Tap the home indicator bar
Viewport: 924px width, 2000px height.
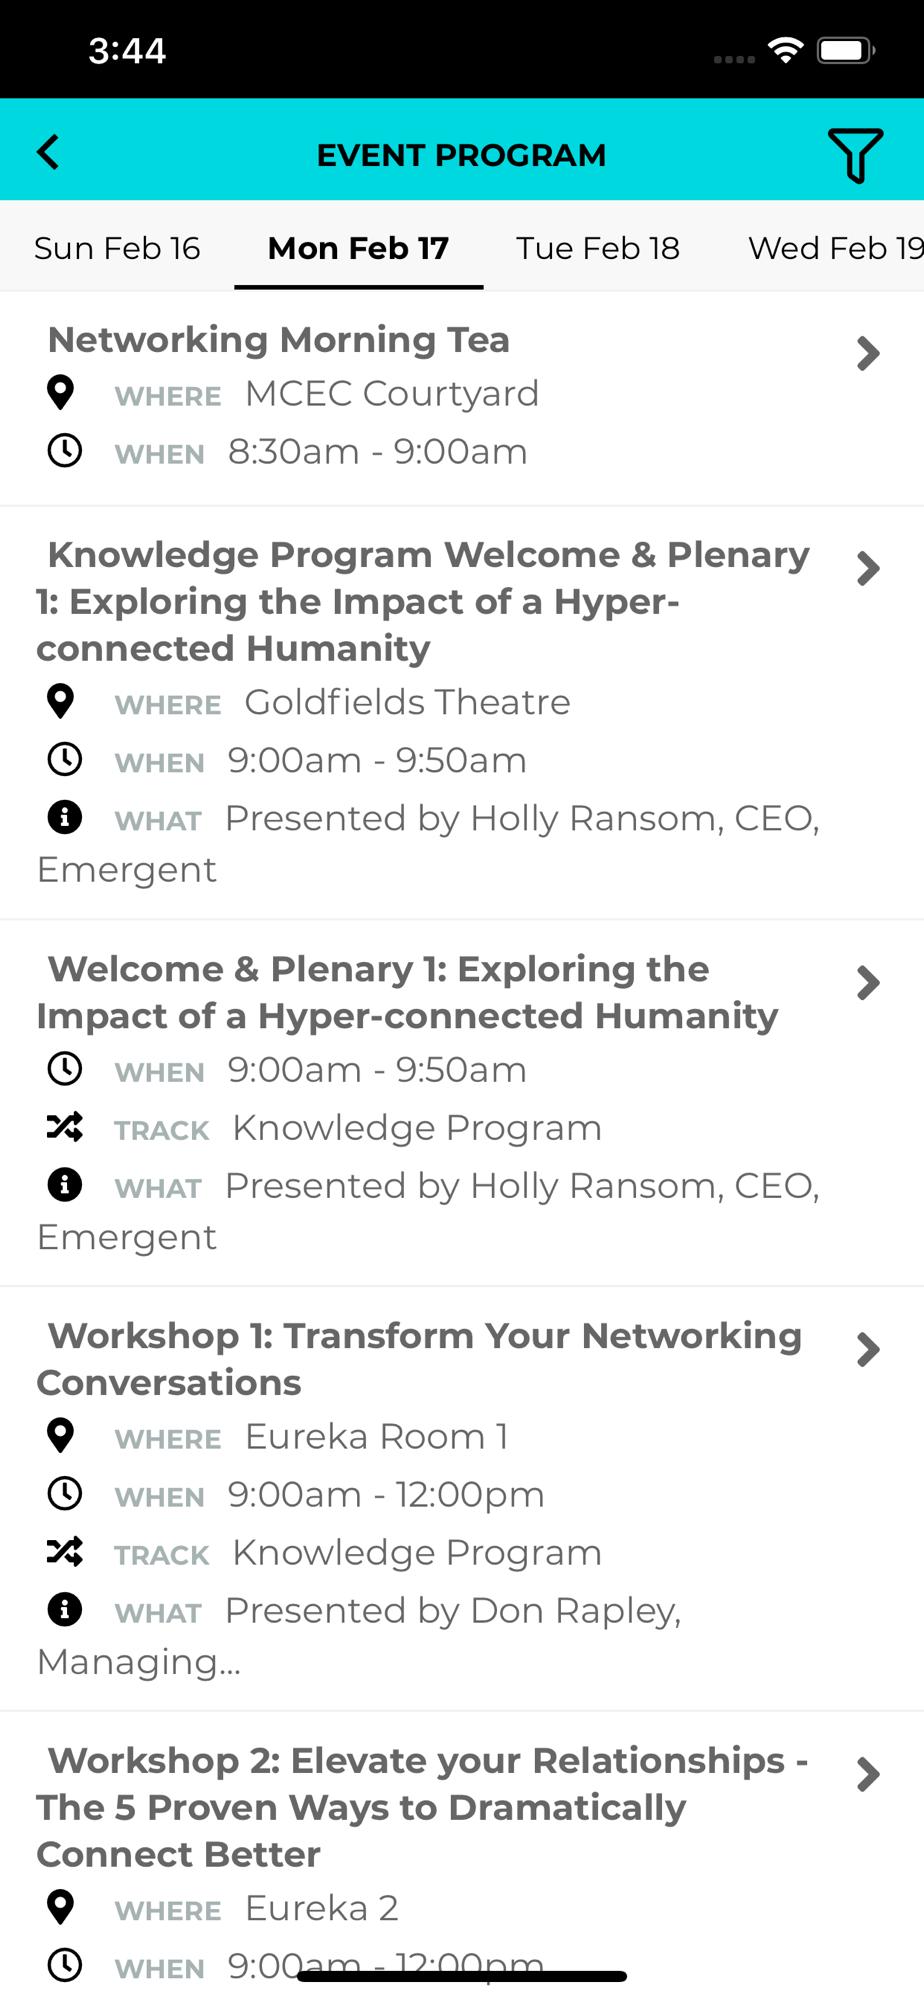pyautogui.click(x=462, y=1976)
